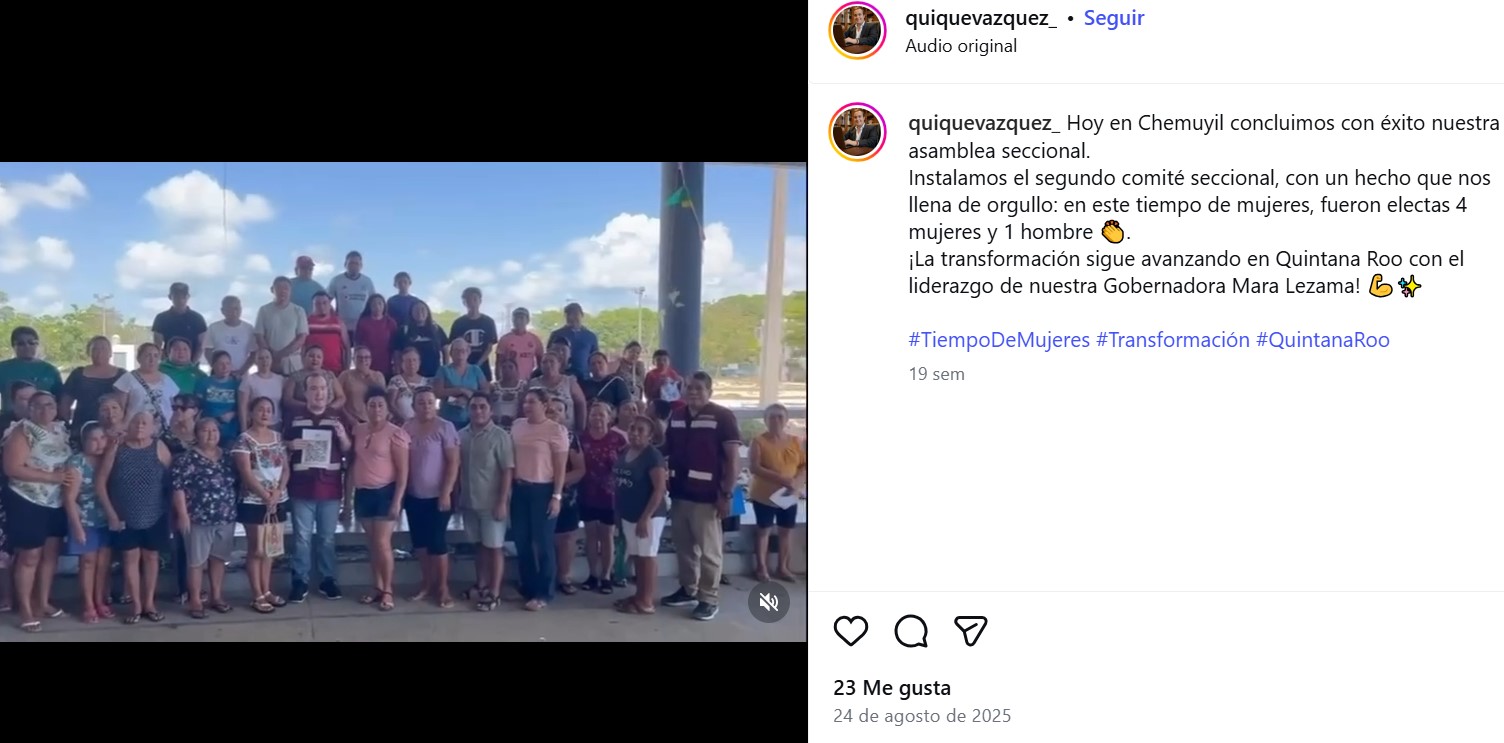
Task: Open the 19 sem timestamp
Action: click(936, 374)
